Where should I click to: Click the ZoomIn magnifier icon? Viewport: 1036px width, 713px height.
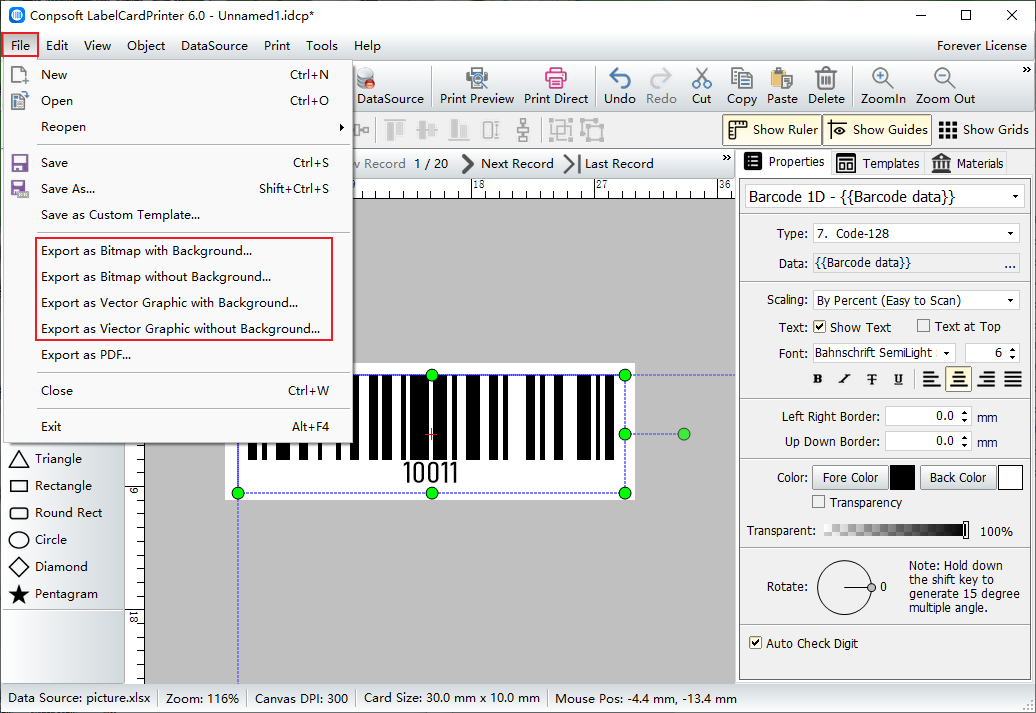883,78
